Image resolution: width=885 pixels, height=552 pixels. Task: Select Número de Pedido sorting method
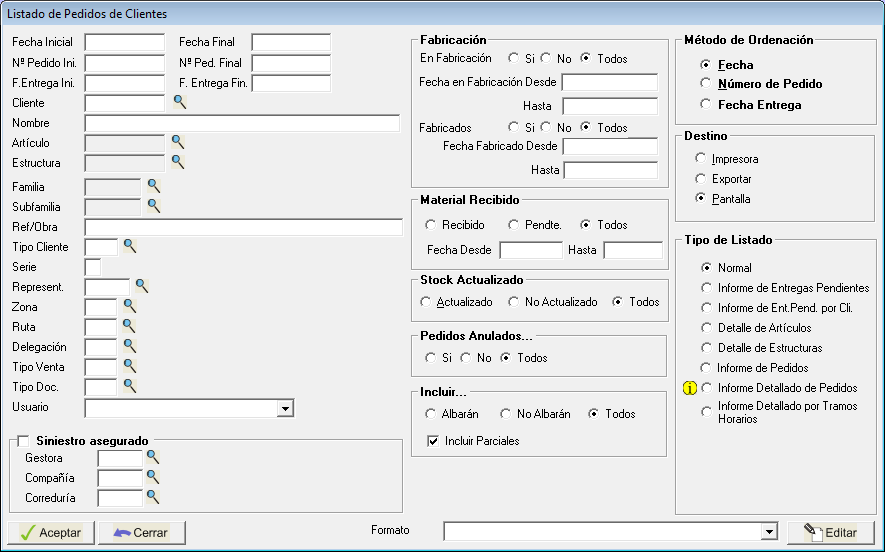tap(706, 84)
